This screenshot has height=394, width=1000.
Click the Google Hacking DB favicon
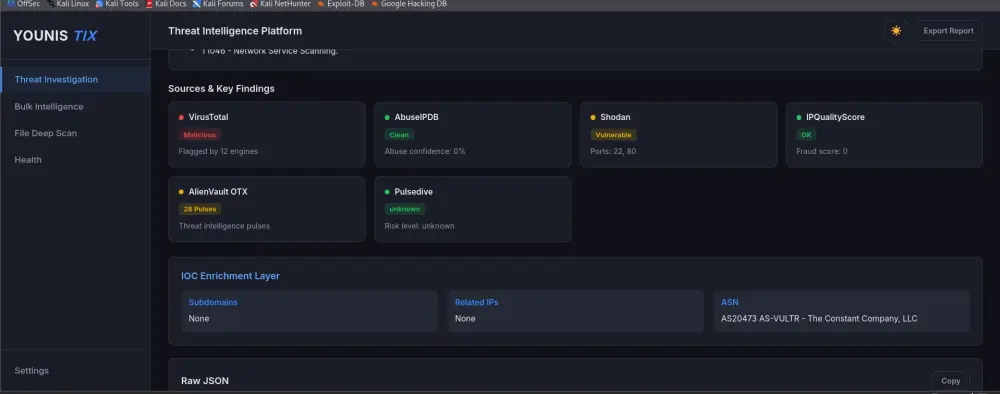(x=374, y=4)
